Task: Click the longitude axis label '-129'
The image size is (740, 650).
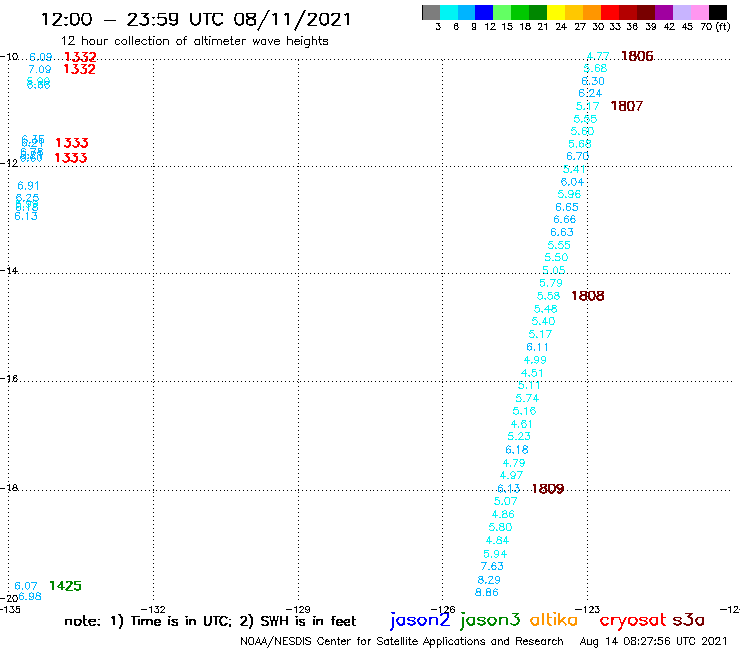Action: 298,609
